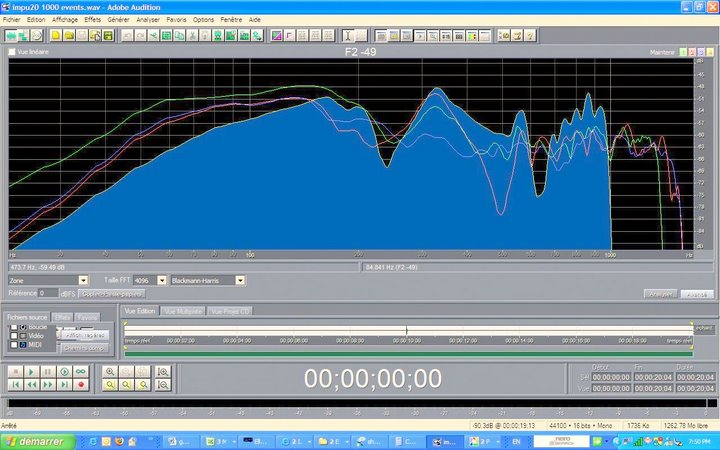Viewport: 720px width, 450px height.
Task: Check the Vidéo file type checkbox
Action: pos(14,336)
